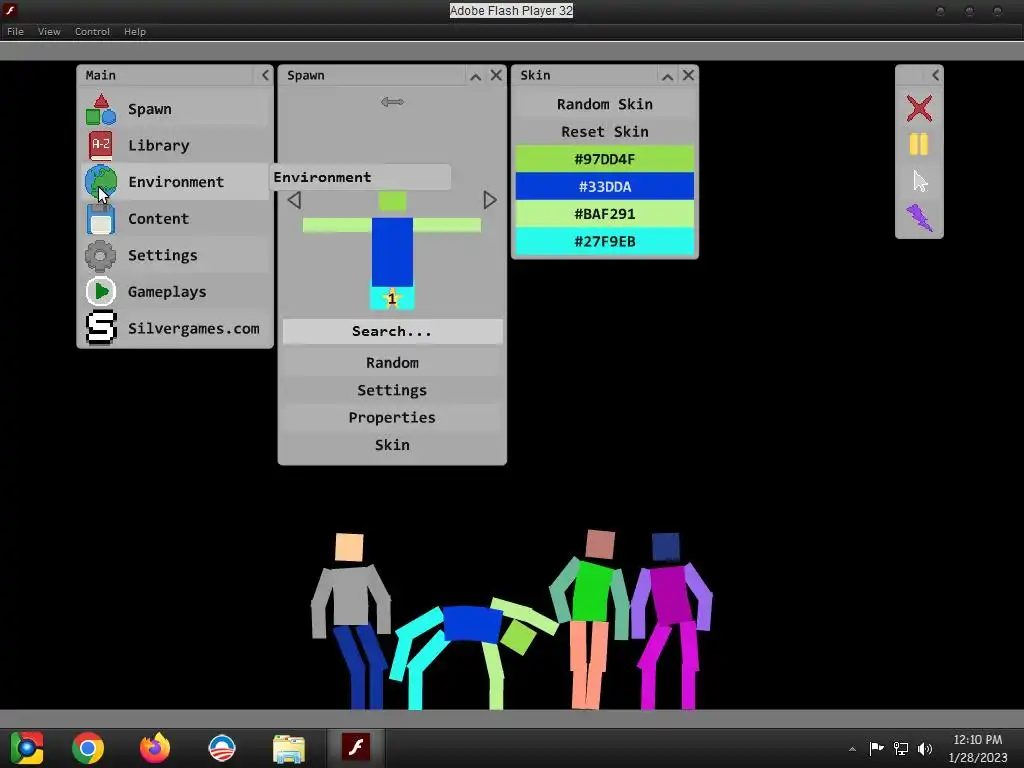Open the Help menu
The image size is (1024, 768).
[135, 31]
